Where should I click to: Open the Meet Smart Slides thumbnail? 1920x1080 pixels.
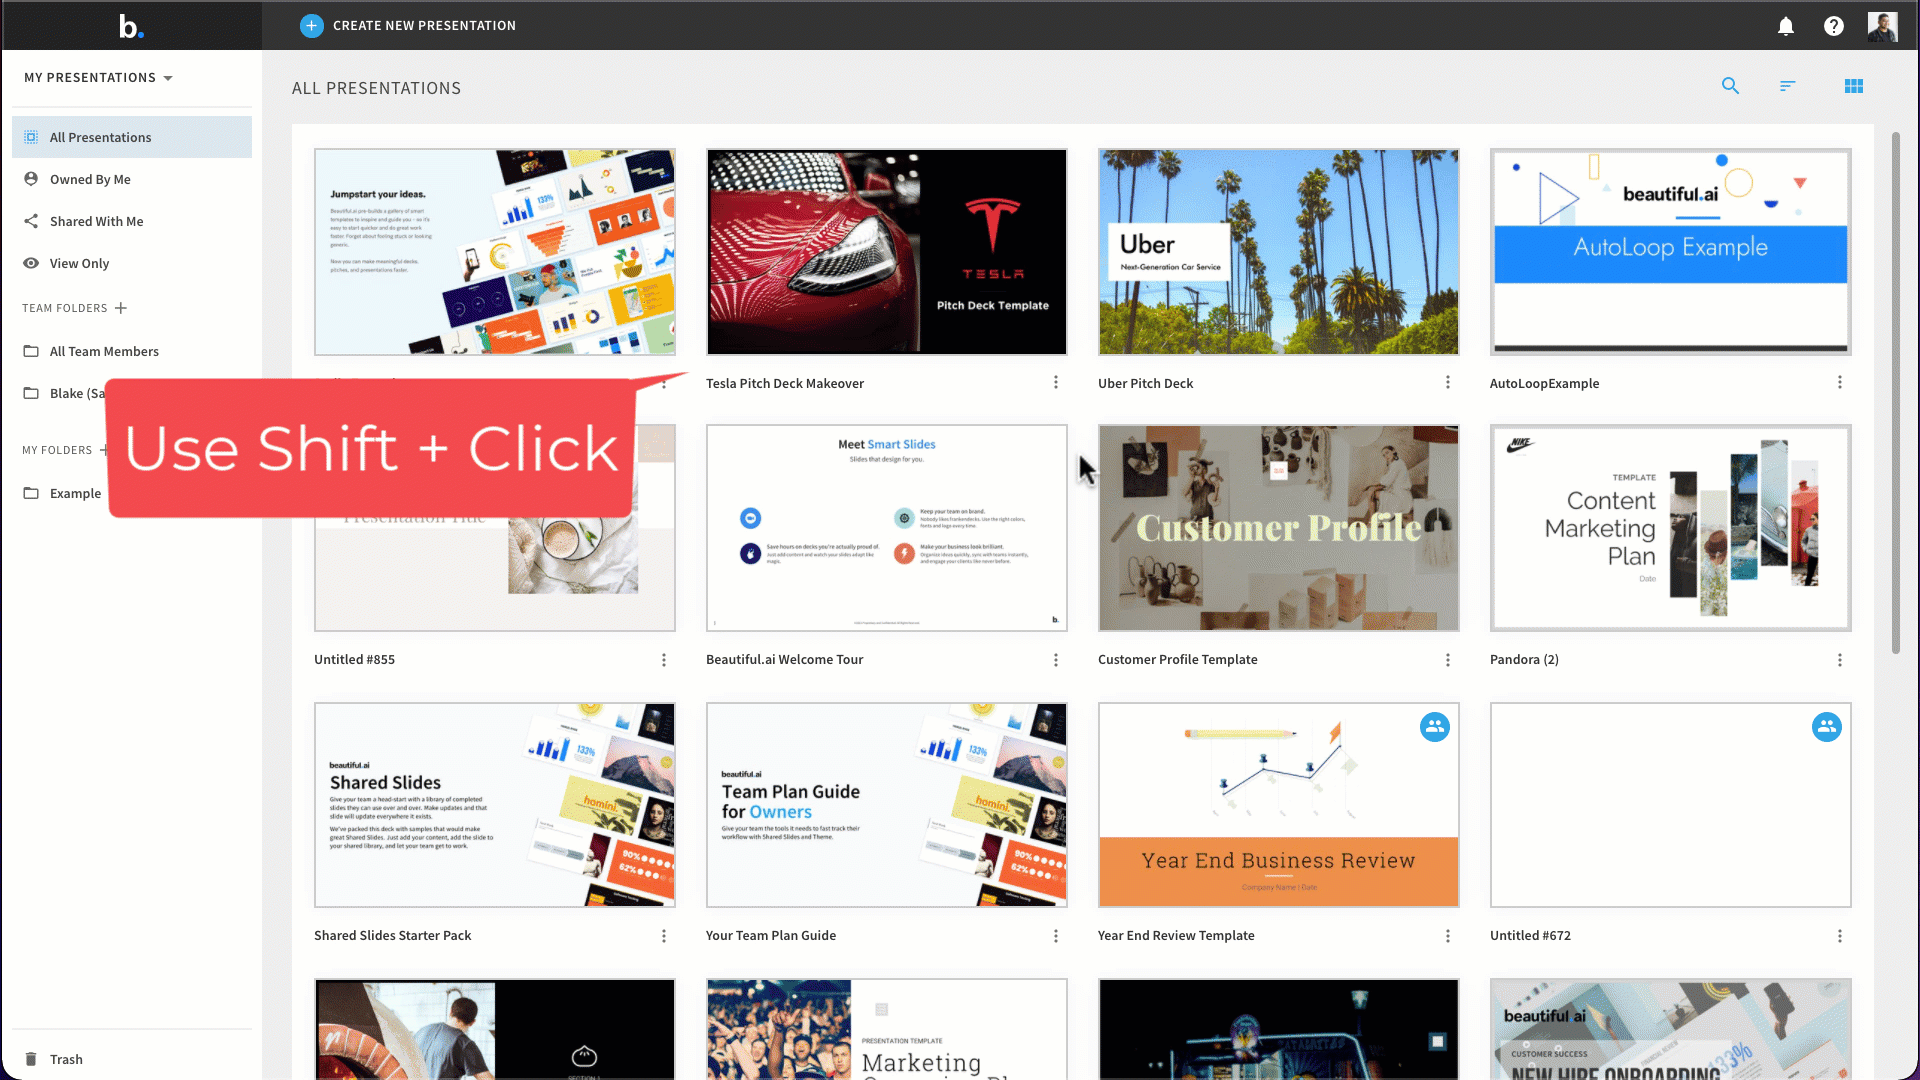[887, 528]
